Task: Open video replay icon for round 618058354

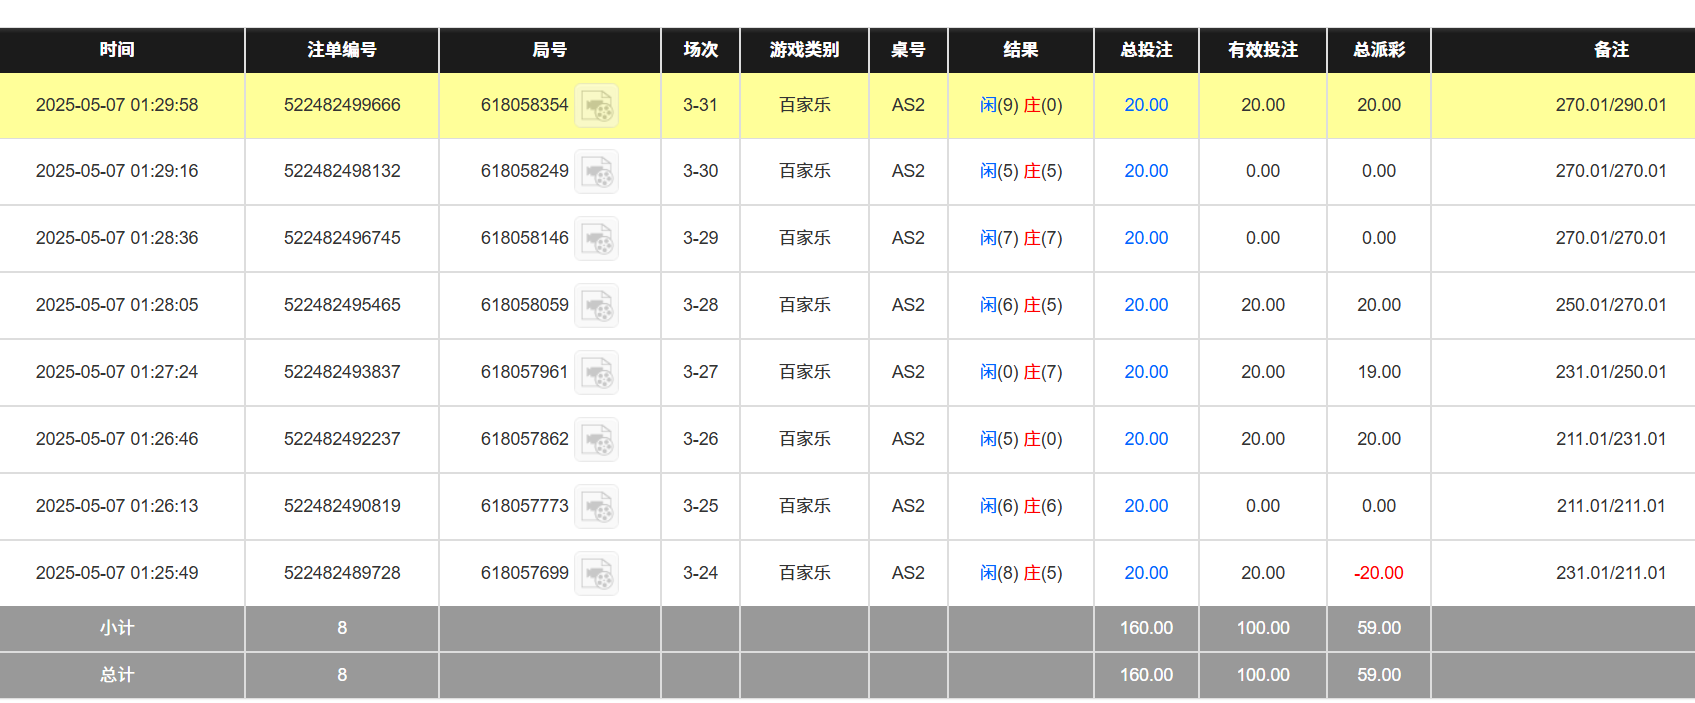Action: (597, 106)
